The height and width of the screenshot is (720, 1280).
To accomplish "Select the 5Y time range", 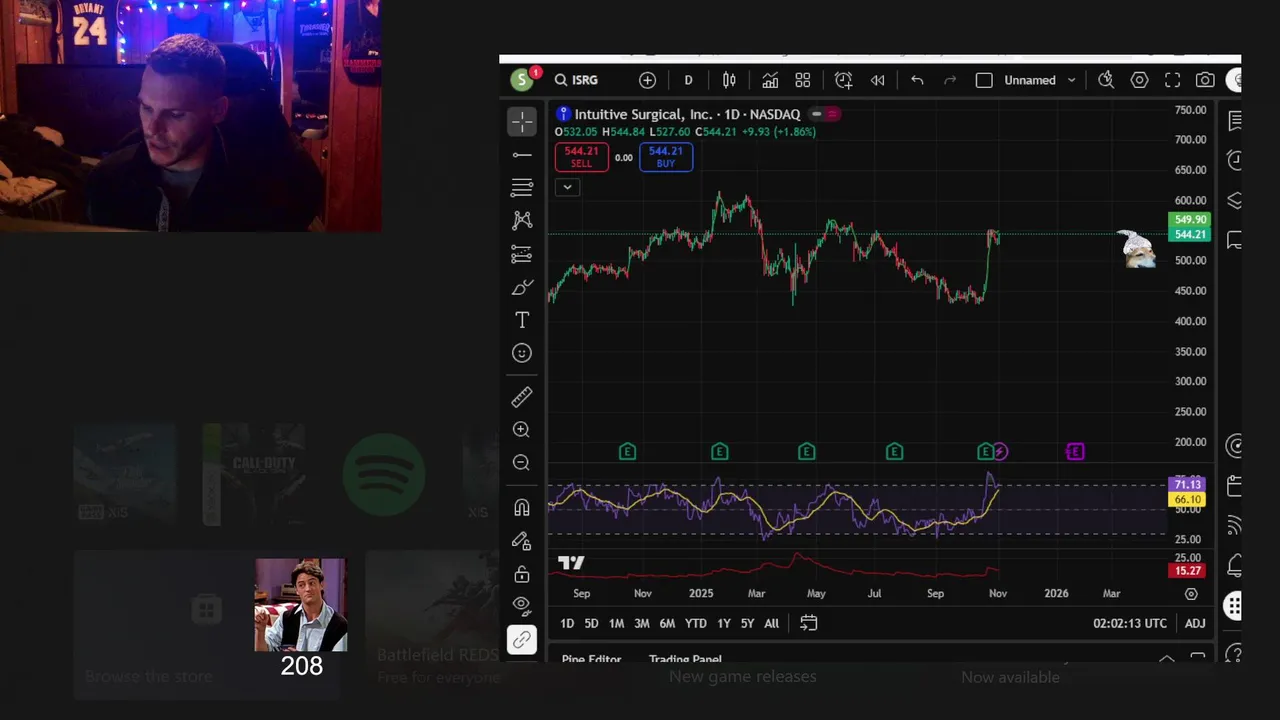I will pos(747,623).
